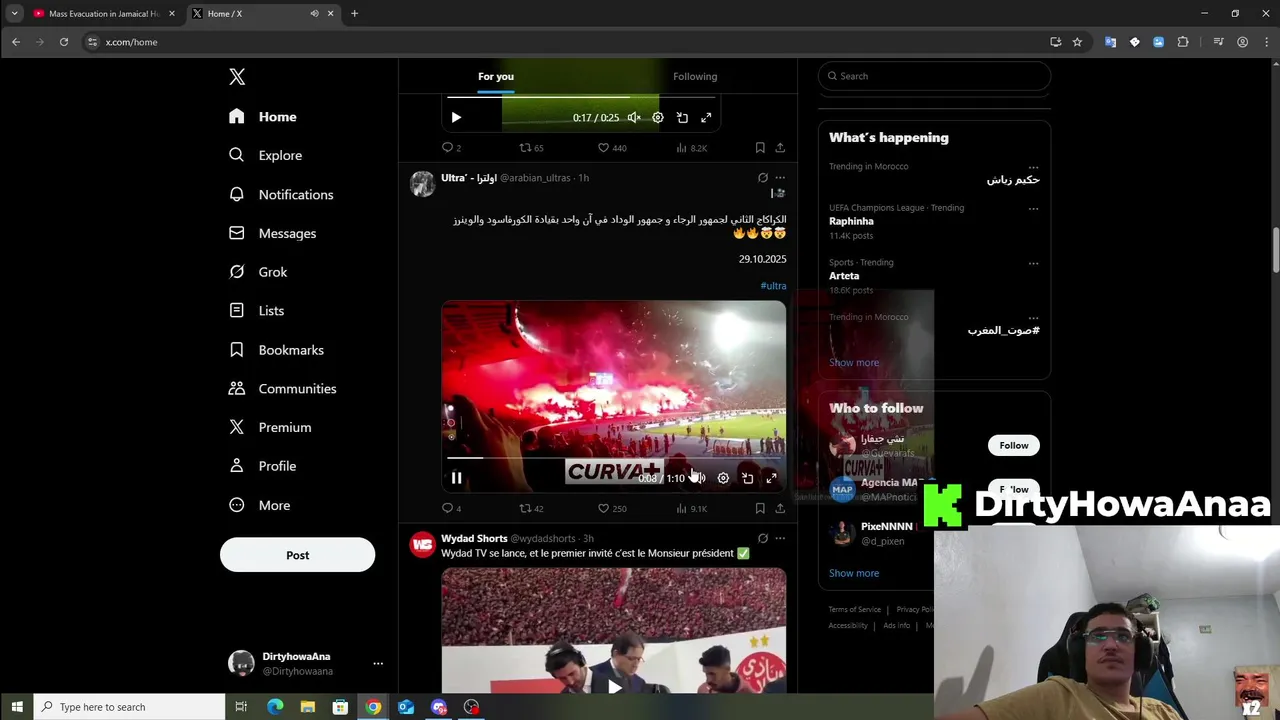This screenshot has width=1280, height=720.
Task: Switch to the Following tab
Action: point(695,76)
